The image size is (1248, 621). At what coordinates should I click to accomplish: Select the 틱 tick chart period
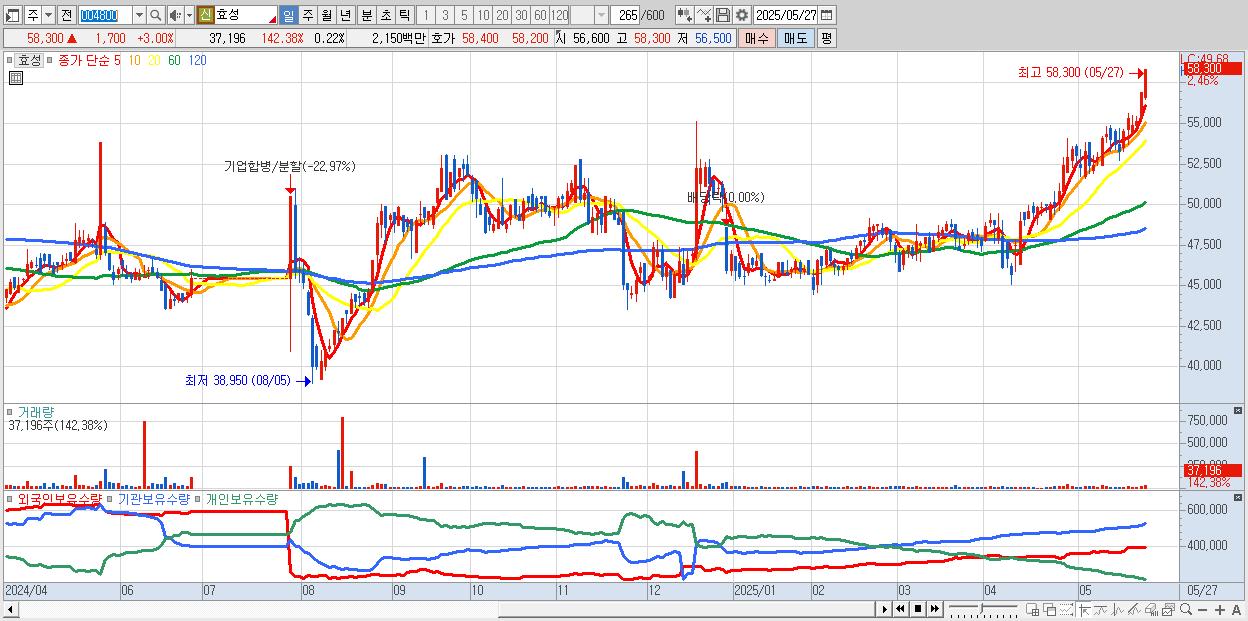point(403,15)
